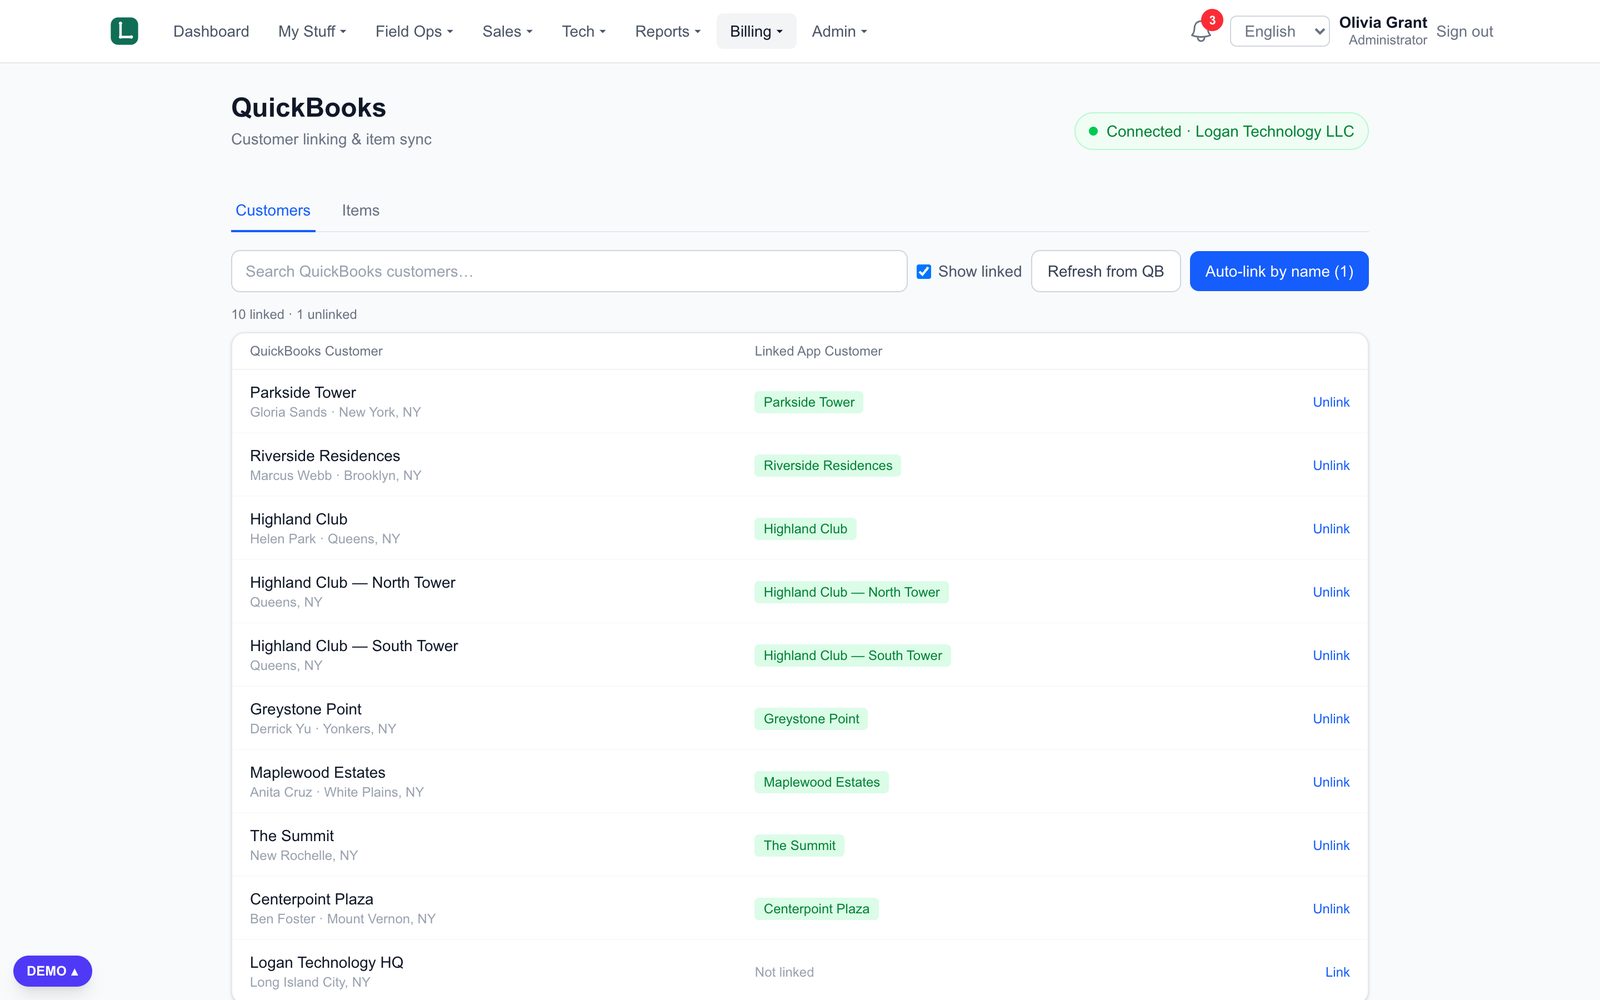This screenshot has height=1000, width=1600.
Task: Unlink The Summit customer
Action: (x=1331, y=845)
